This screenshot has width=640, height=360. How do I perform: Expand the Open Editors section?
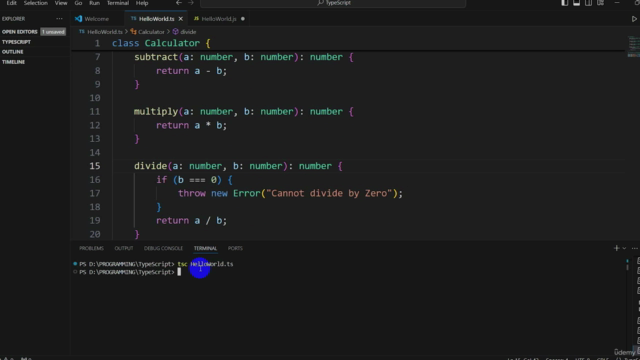click(20, 32)
